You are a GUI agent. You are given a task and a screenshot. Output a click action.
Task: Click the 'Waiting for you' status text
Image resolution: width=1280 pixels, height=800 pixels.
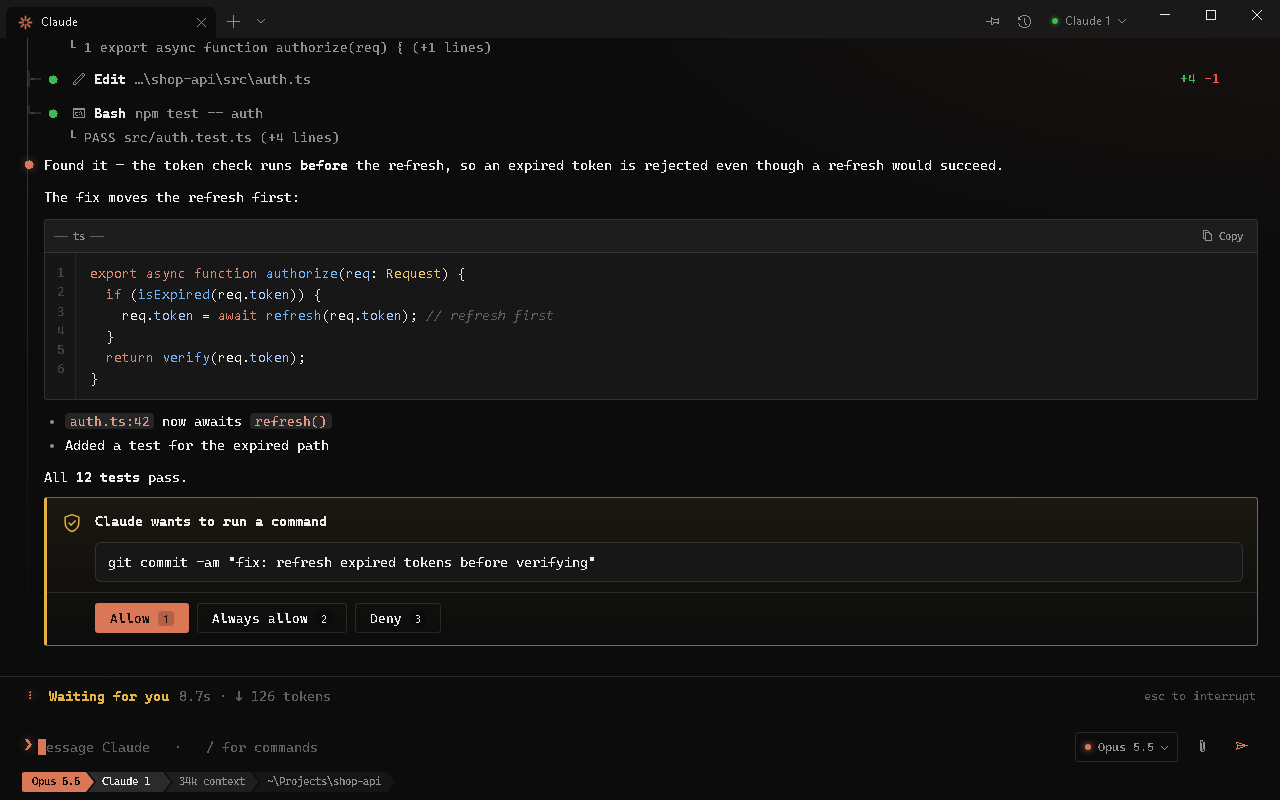pyautogui.click(x=109, y=696)
